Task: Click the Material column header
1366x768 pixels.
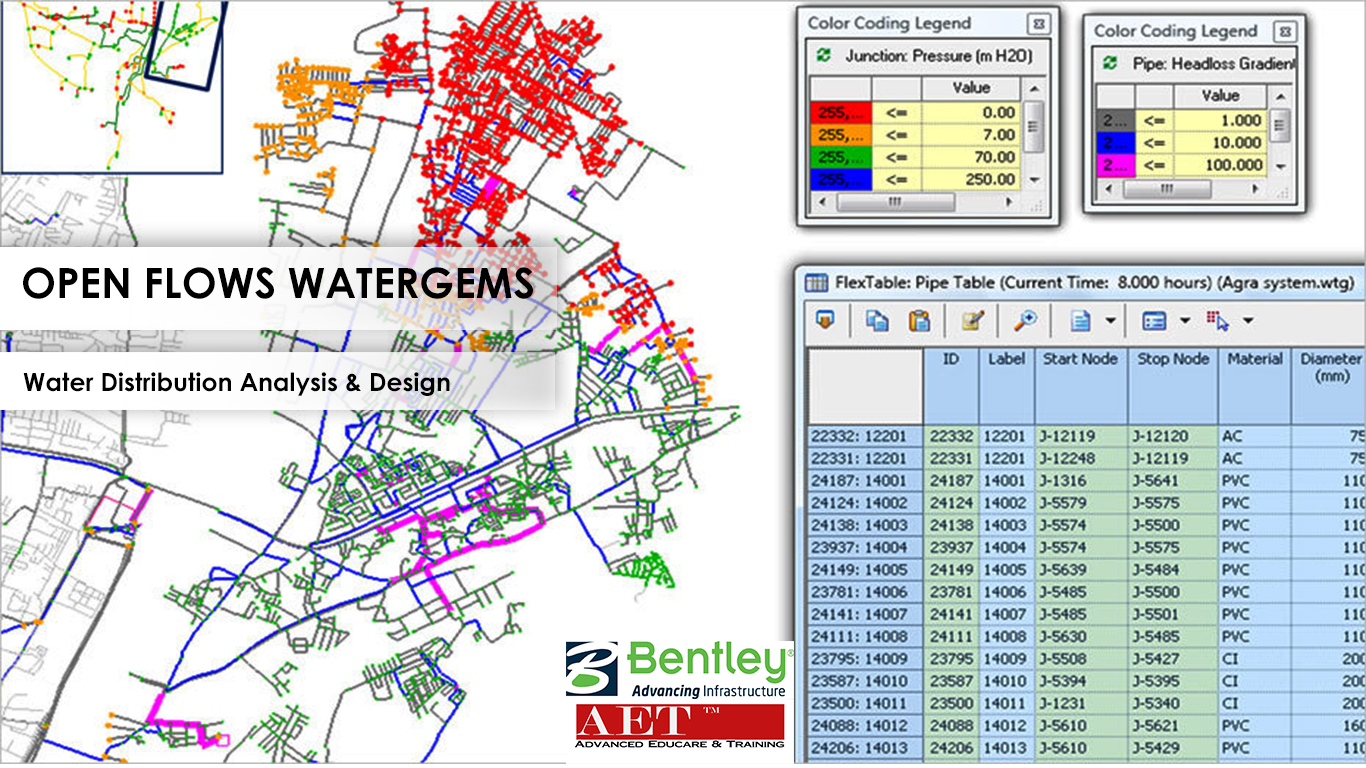Action: [1254, 358]
